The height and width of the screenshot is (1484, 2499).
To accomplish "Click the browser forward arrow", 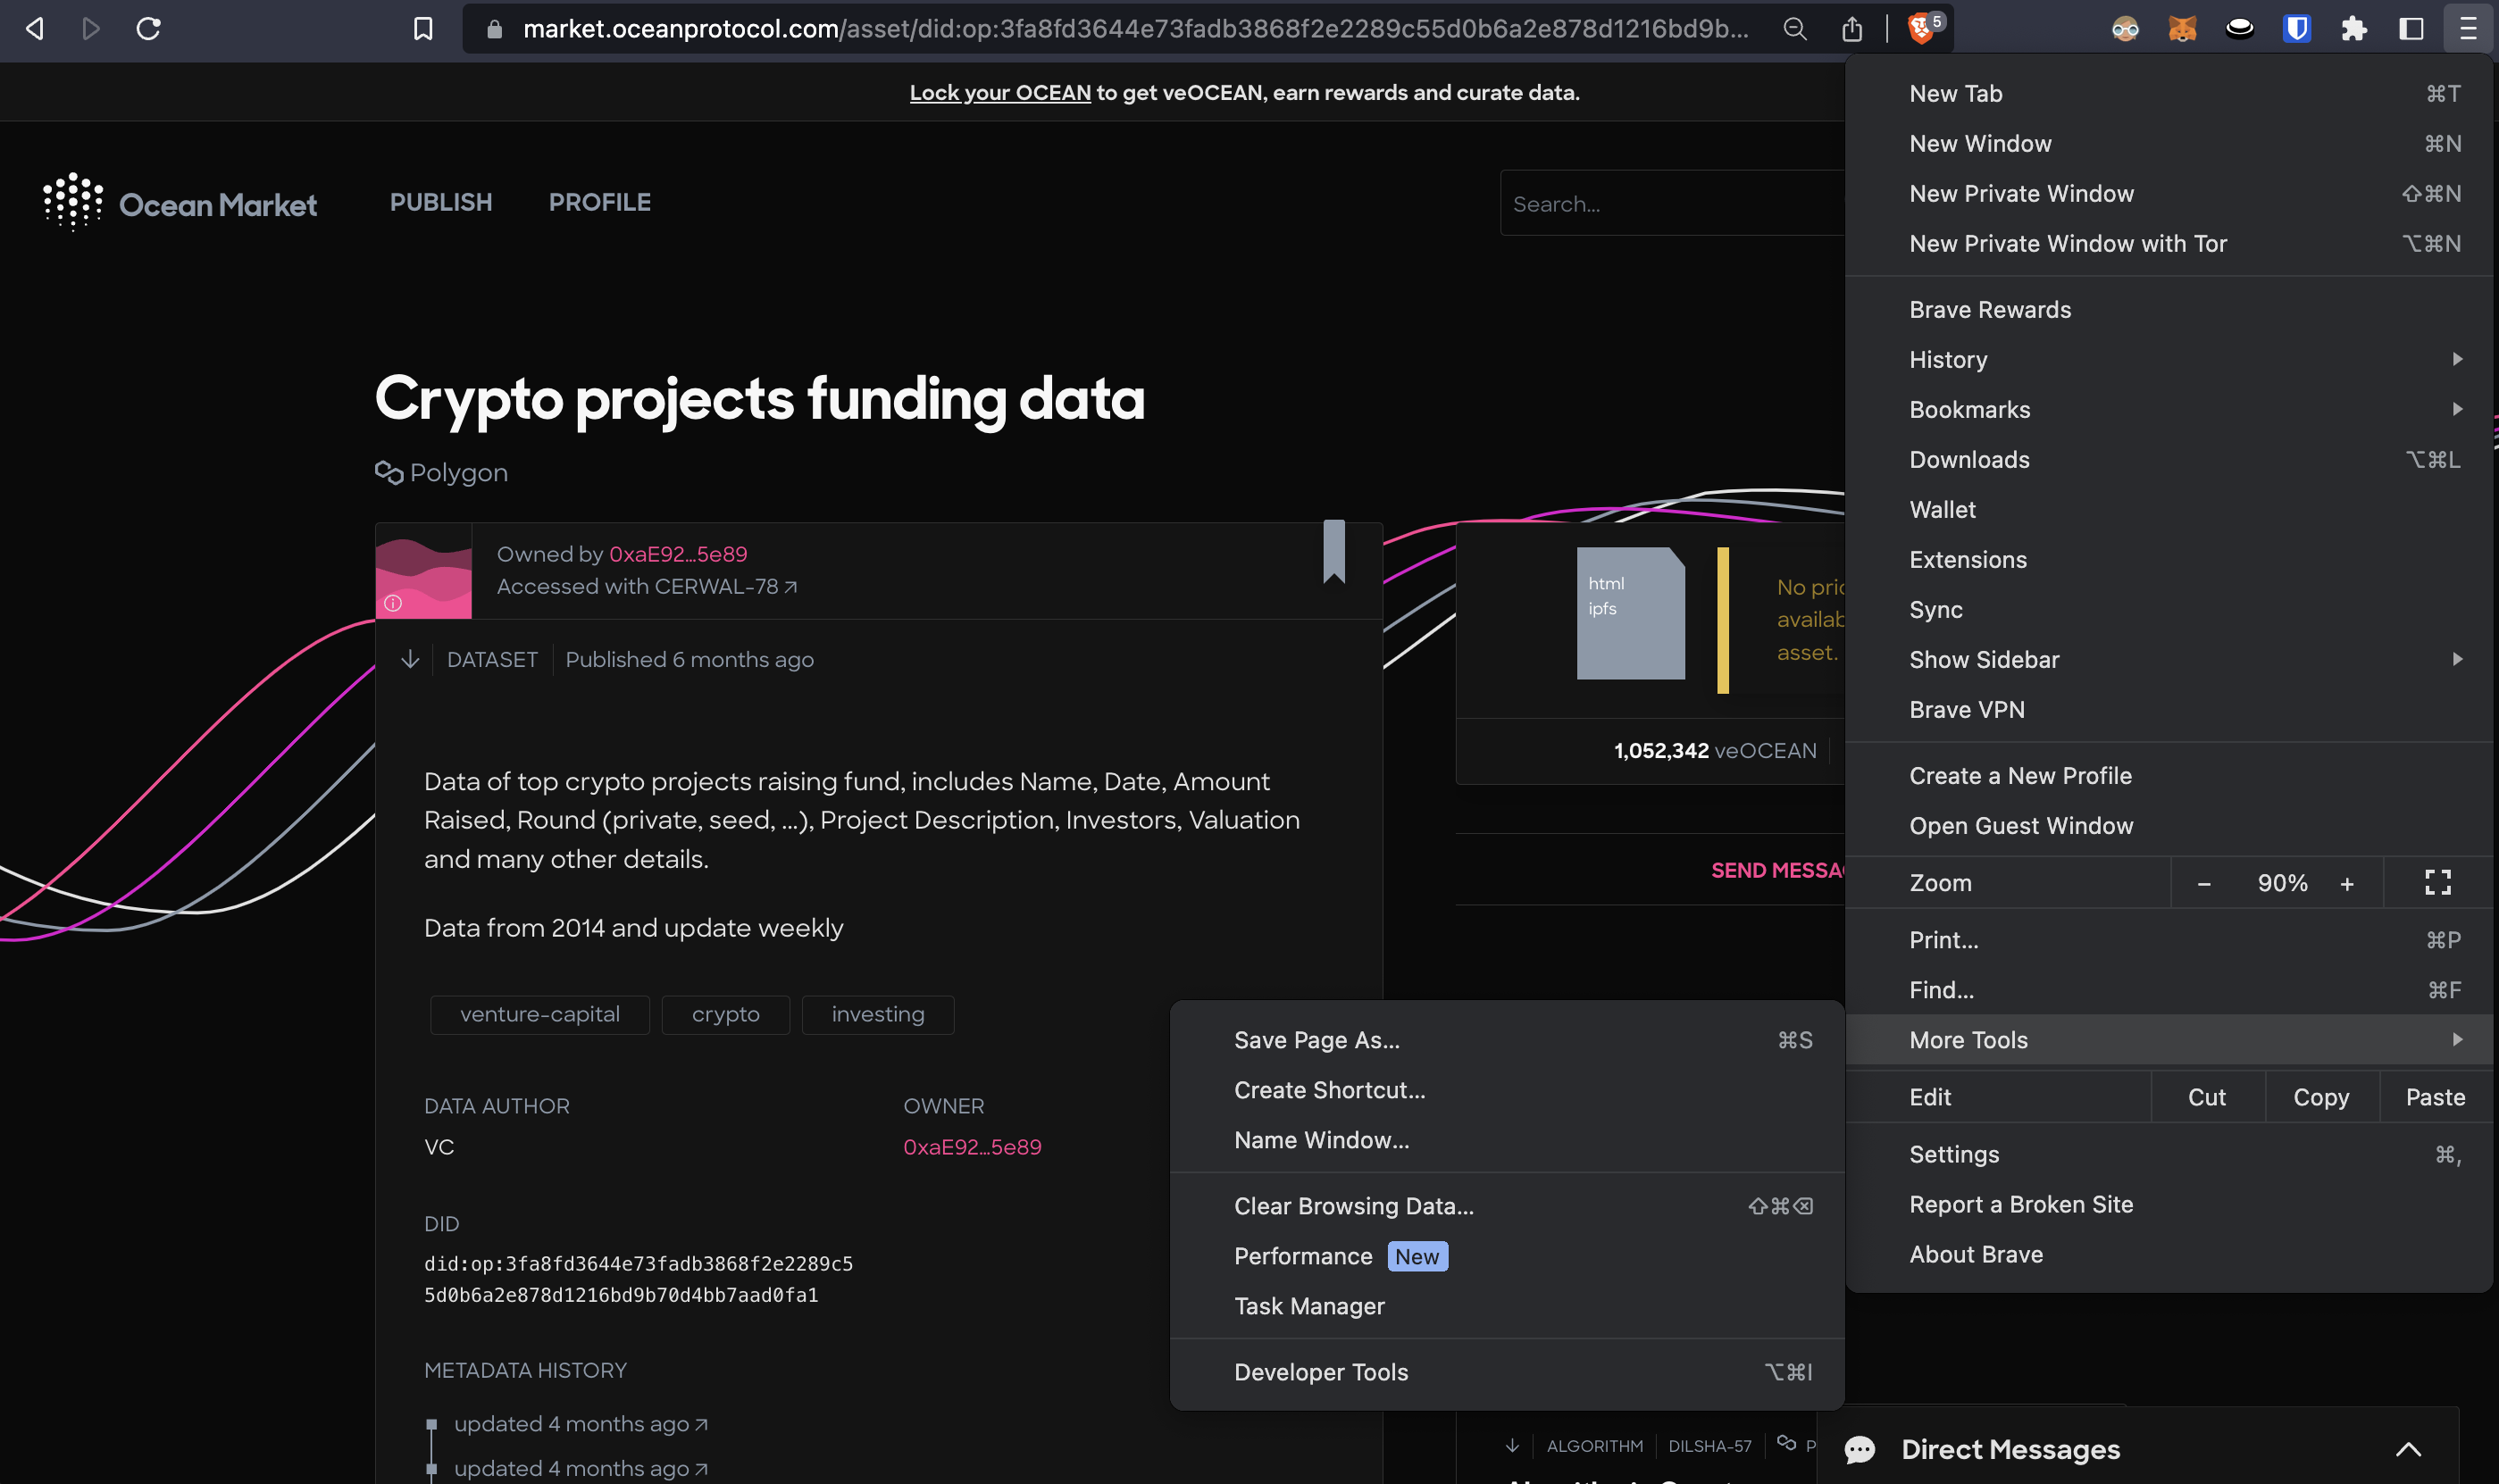I will [x=90, y=29].
